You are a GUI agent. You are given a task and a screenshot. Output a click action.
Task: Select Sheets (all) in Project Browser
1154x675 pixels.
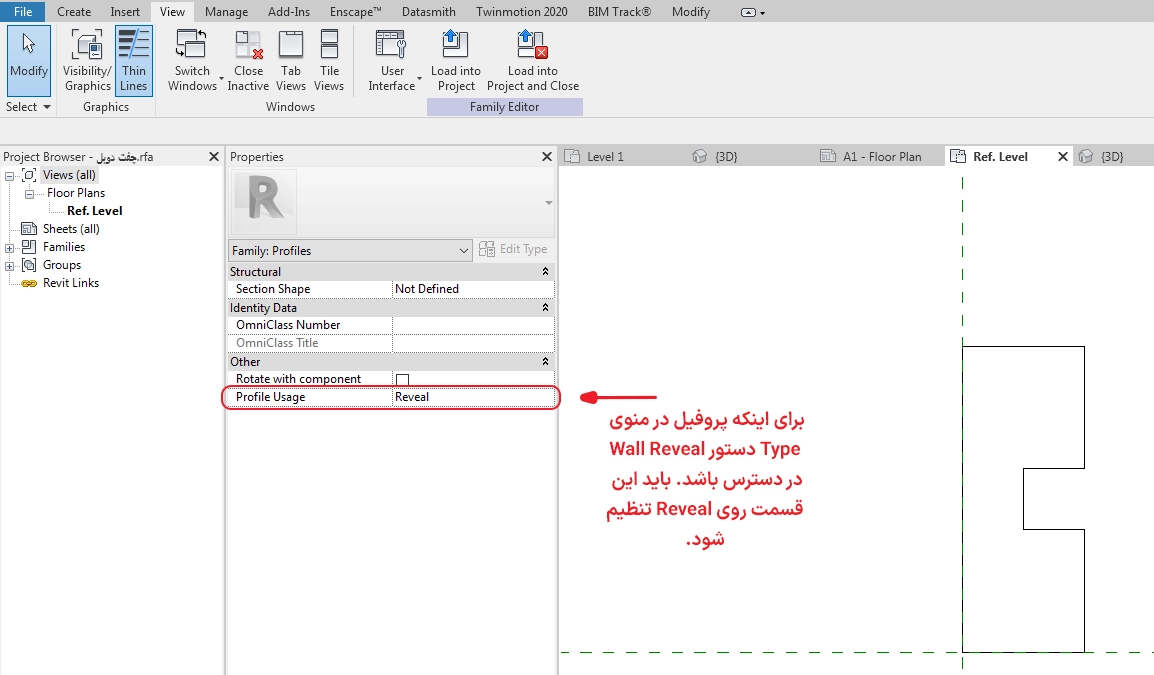point(71,228)
